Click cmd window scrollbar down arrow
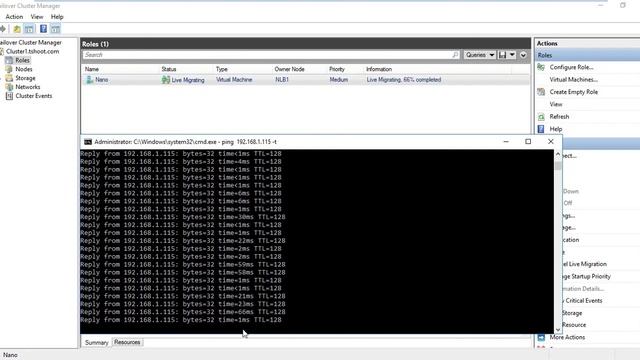 point(558,330)
